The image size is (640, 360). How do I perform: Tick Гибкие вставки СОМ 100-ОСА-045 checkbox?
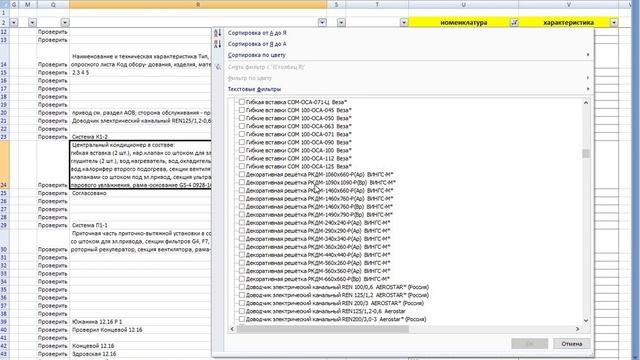pos(242,110)
